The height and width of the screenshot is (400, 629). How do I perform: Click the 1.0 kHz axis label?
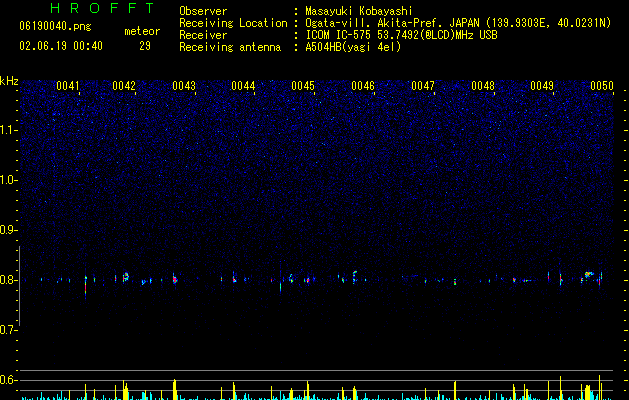(x=9, y=180)
